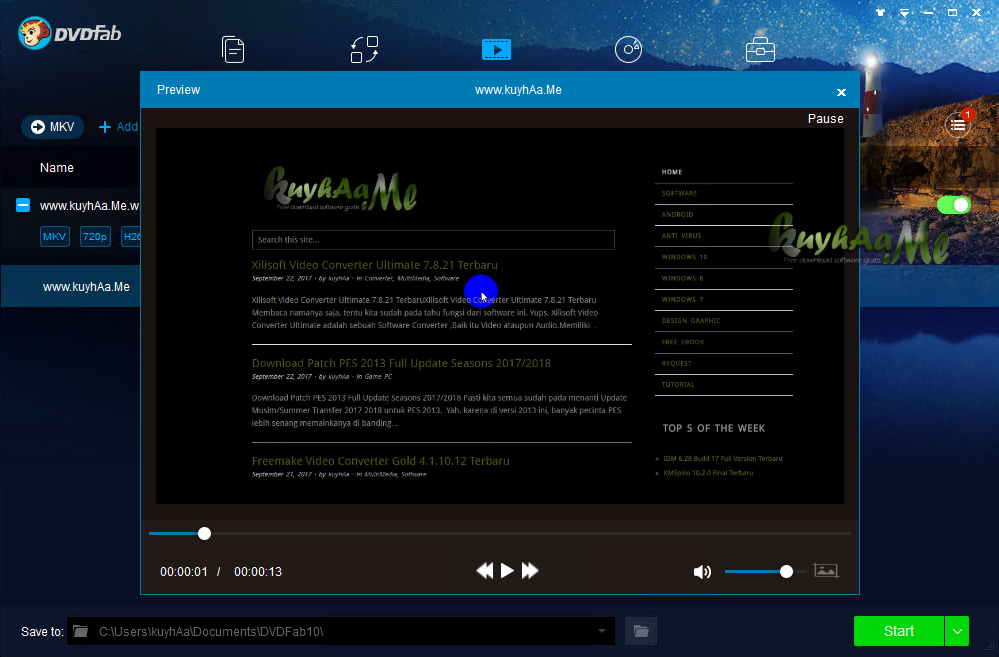Click the Add source button

[x=119, y=127]
